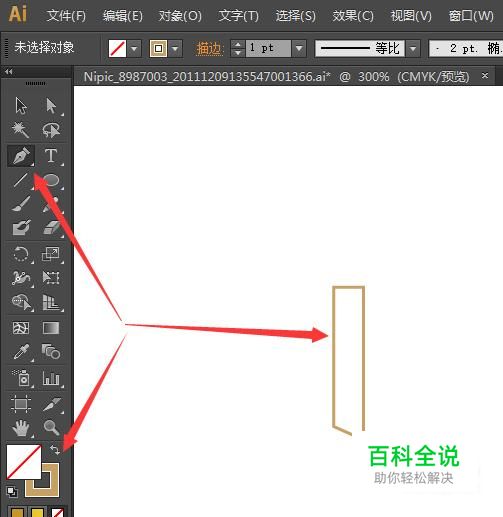This screenshot has height=517, width=503.
Task: Select the Hand tool
Action: pos(21,428)
